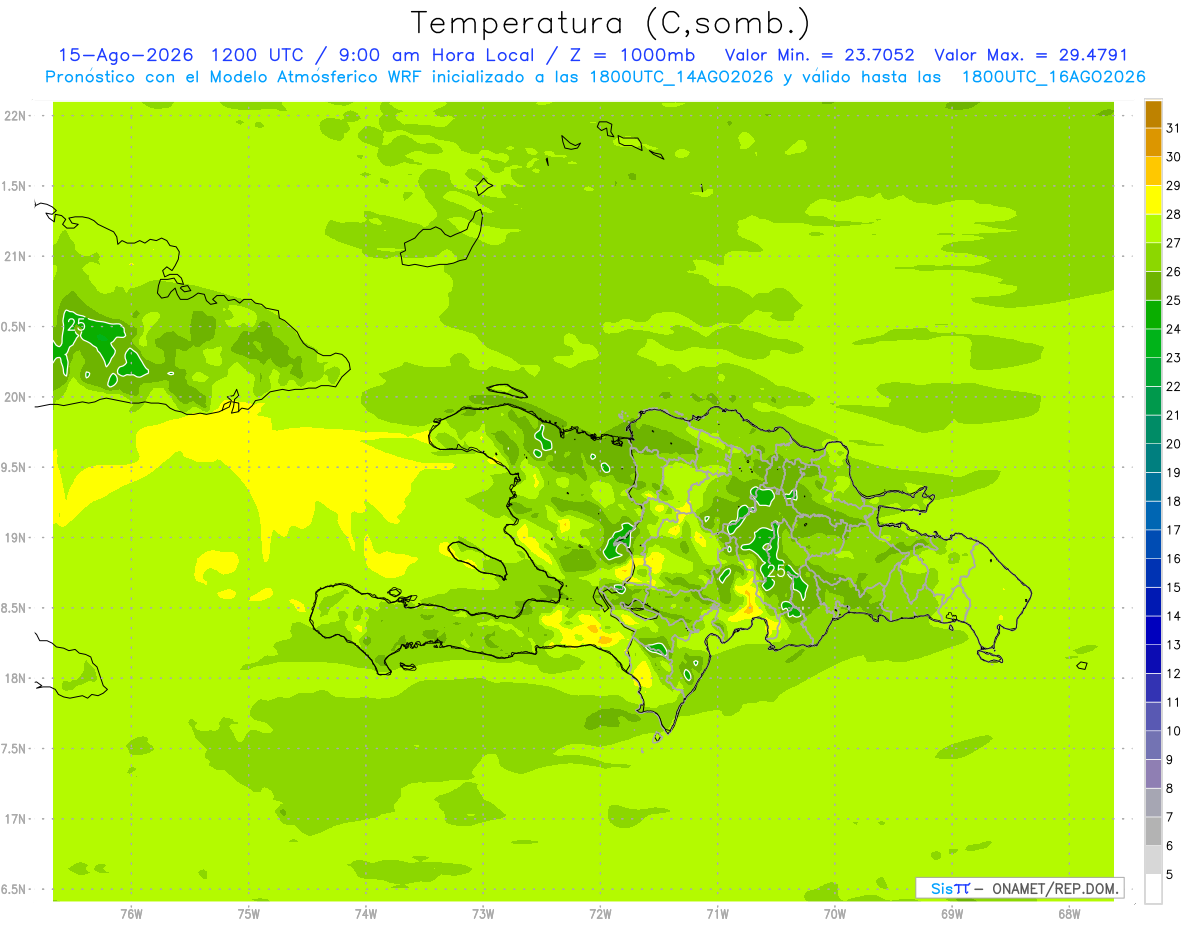Click the legend value 24
The width and height of the screenshot is (1200, 927).
[x=1174, y=328]
